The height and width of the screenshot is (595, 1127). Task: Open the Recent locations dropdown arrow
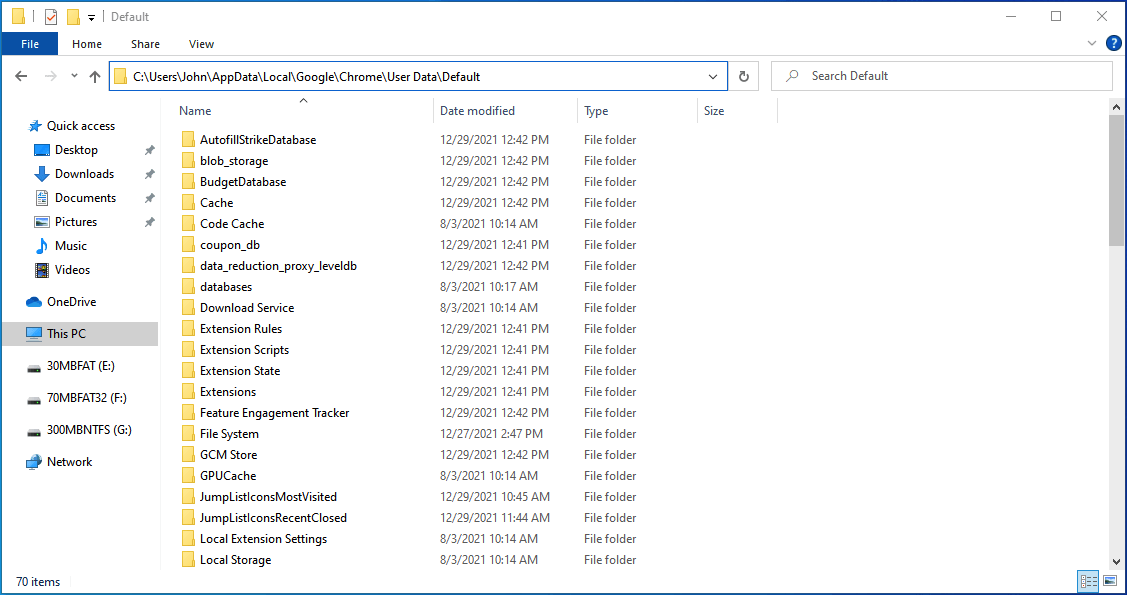tap(71, 76)
